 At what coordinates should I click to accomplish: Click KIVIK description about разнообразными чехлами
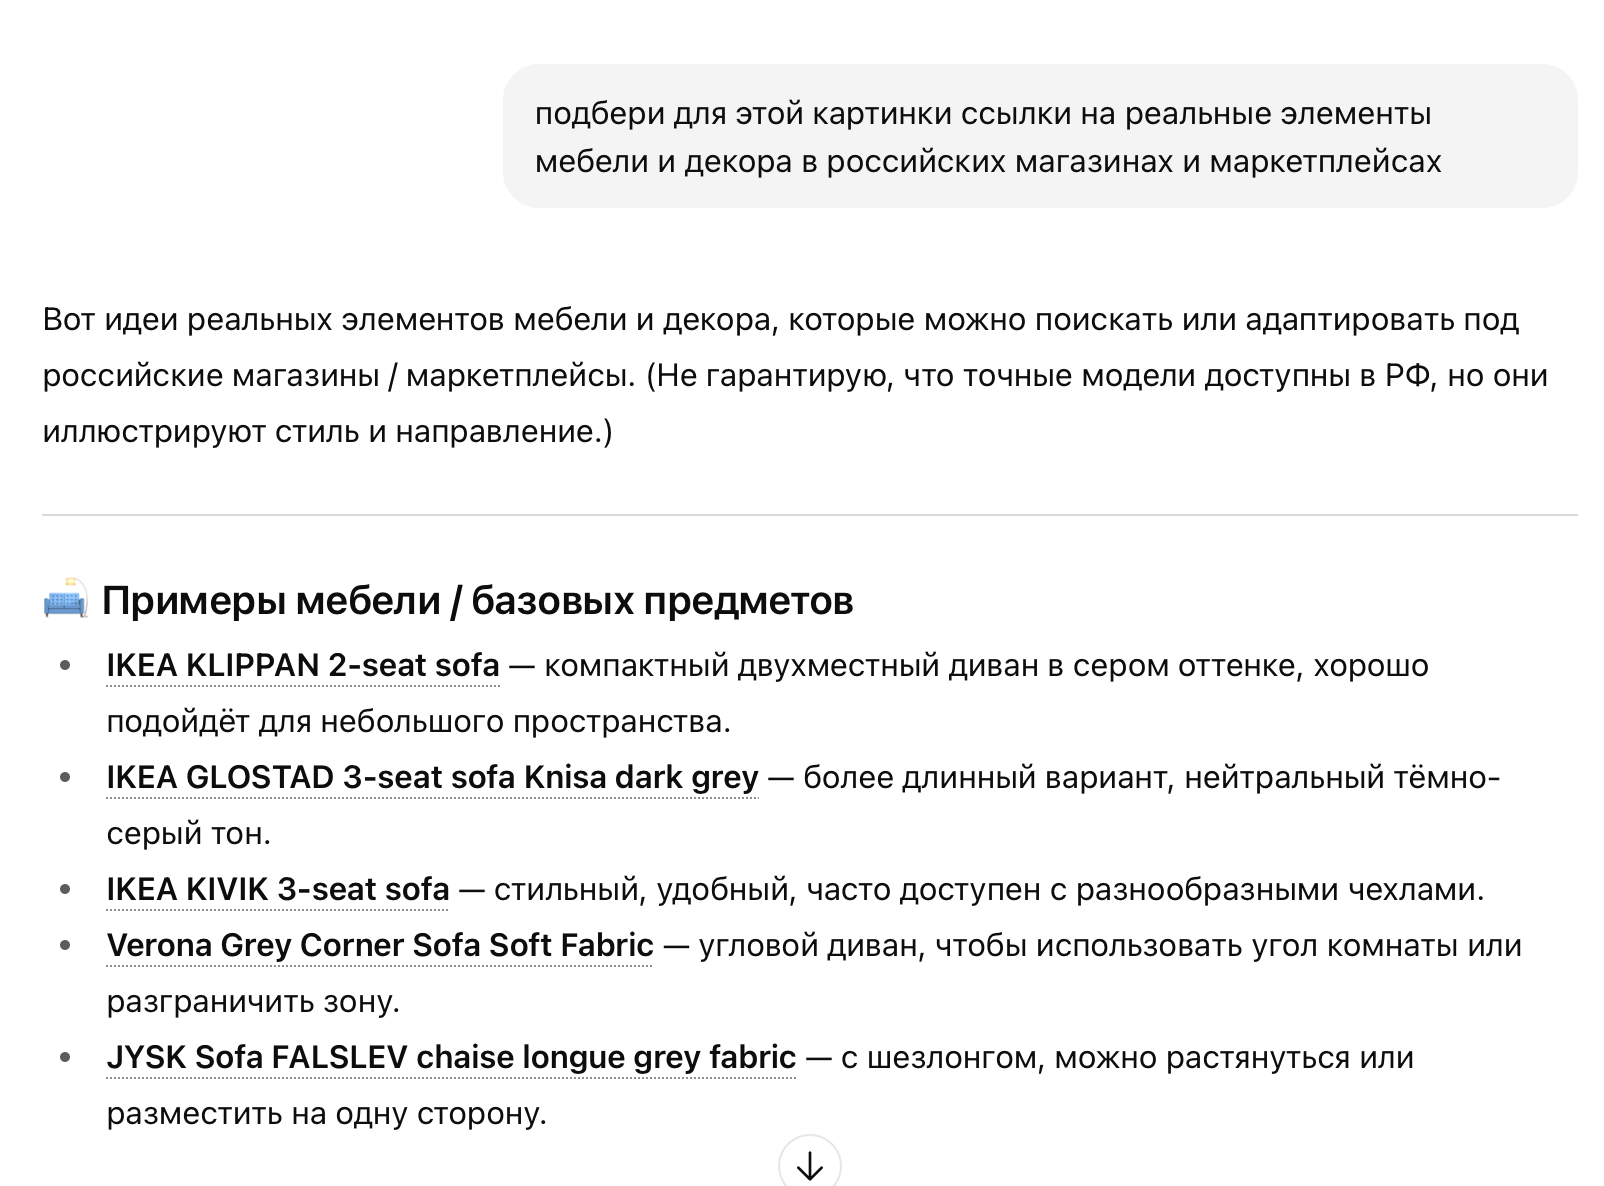point(988,890)
